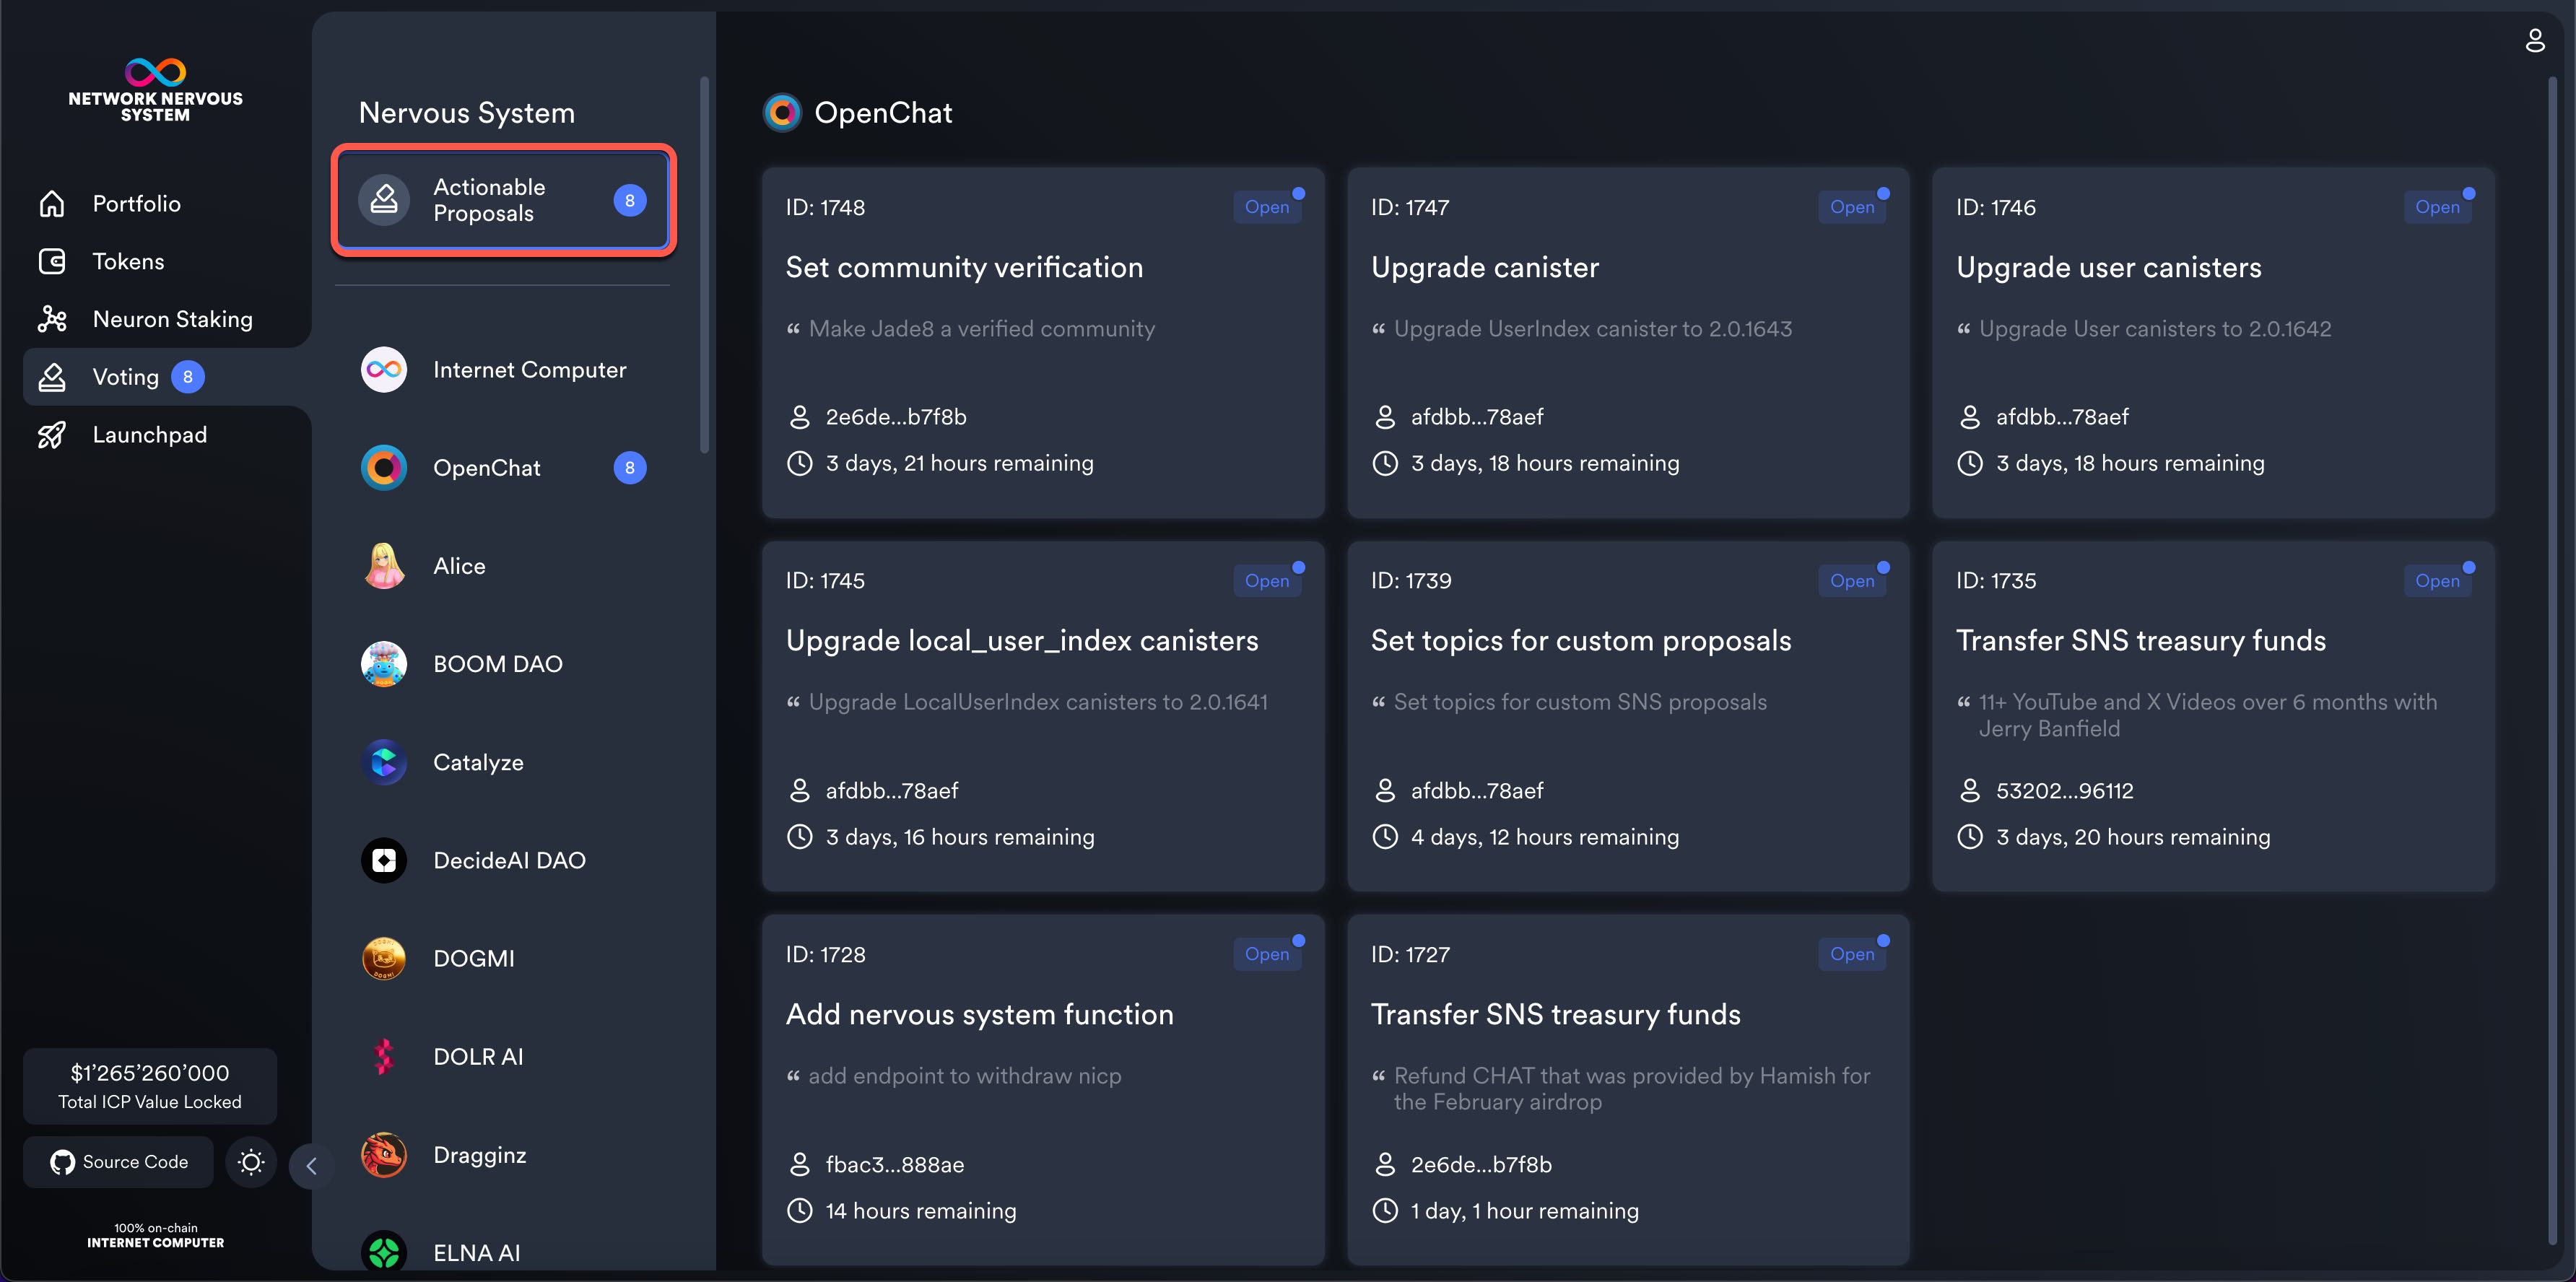Navigate to Launchpad
Screen dimensions: 2576x1282
(x=149, y=435)
